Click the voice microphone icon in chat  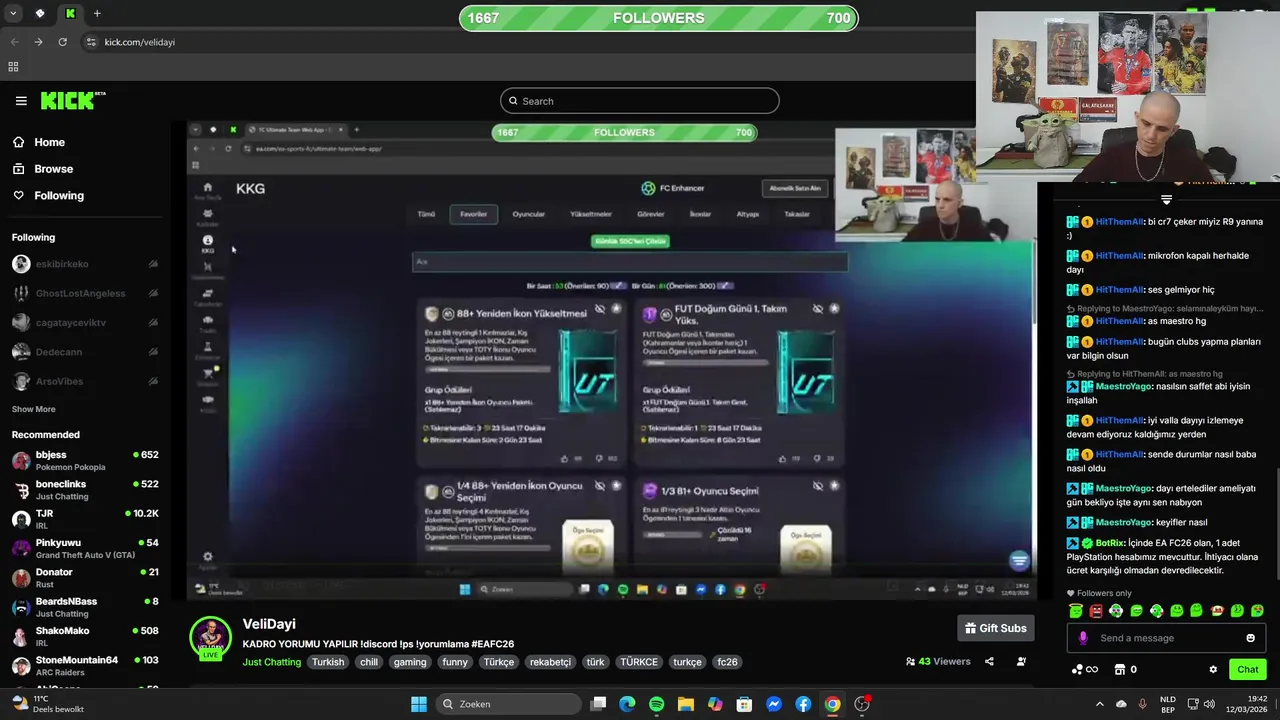click(1083, 638)
